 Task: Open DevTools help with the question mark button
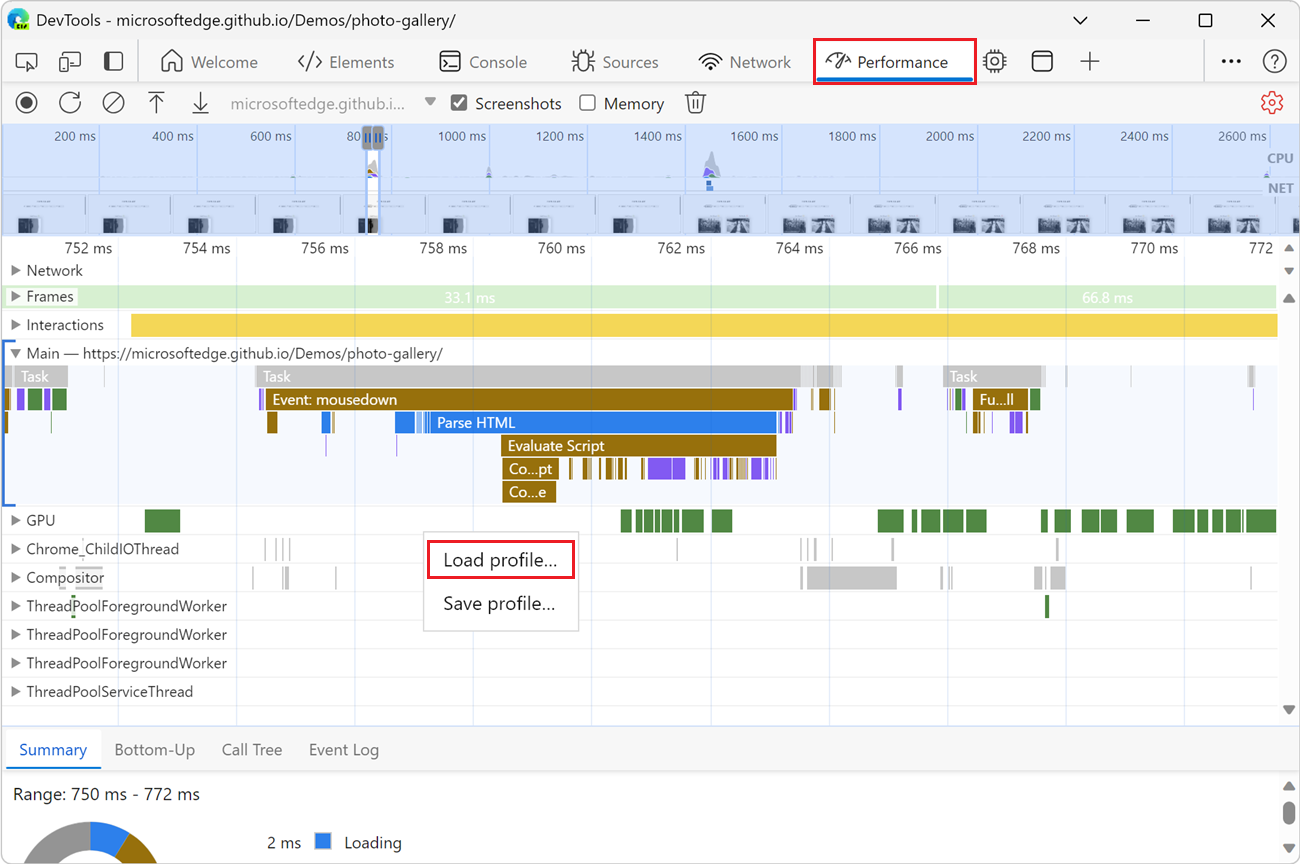[1274, 61]
